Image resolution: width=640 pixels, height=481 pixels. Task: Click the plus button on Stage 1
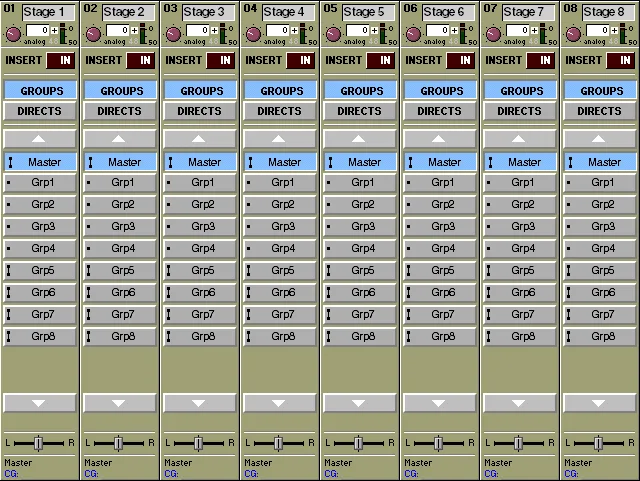(54, 30)
